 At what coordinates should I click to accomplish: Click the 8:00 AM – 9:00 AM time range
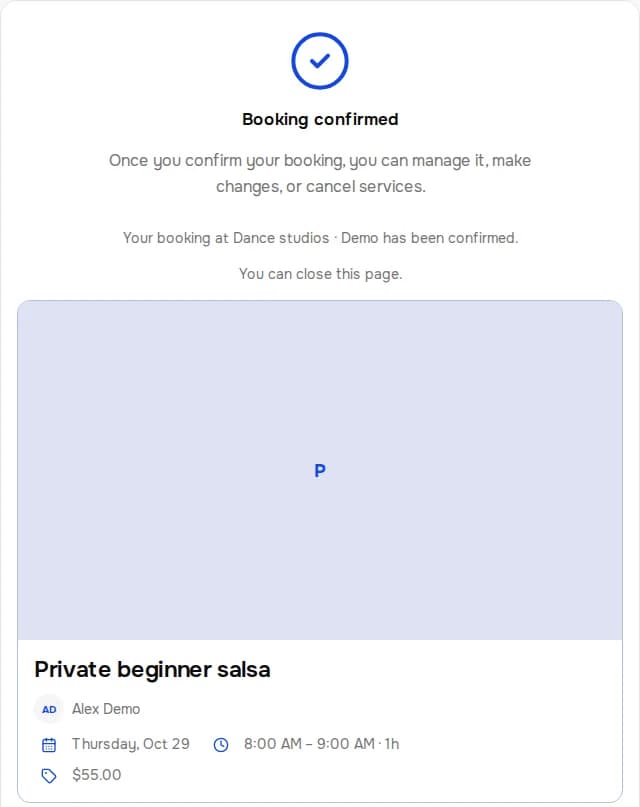click(309, 744)
